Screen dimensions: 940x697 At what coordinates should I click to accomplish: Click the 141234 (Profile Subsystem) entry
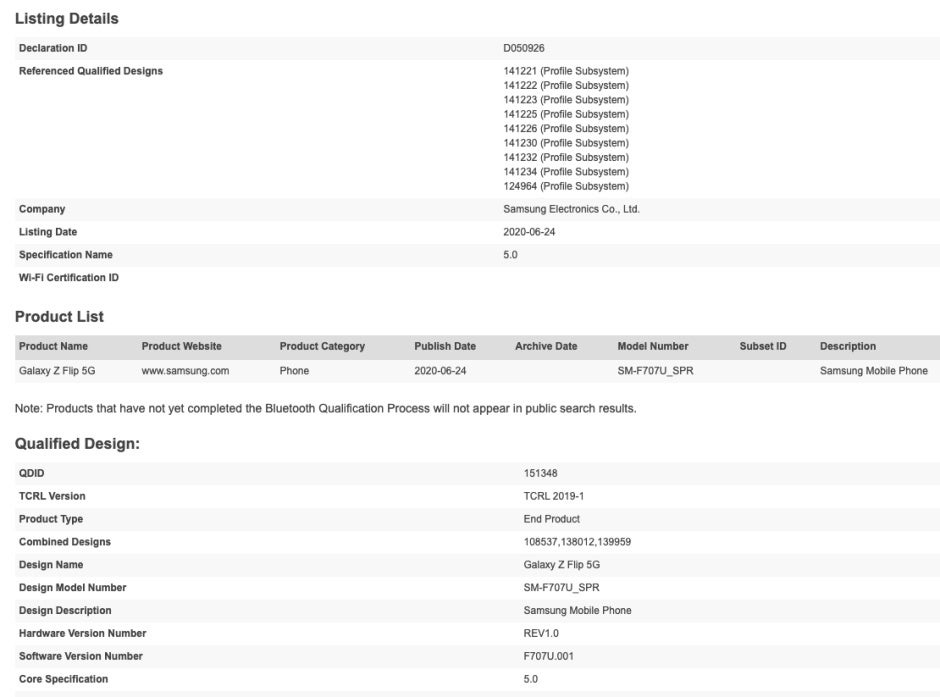[566, 171]
